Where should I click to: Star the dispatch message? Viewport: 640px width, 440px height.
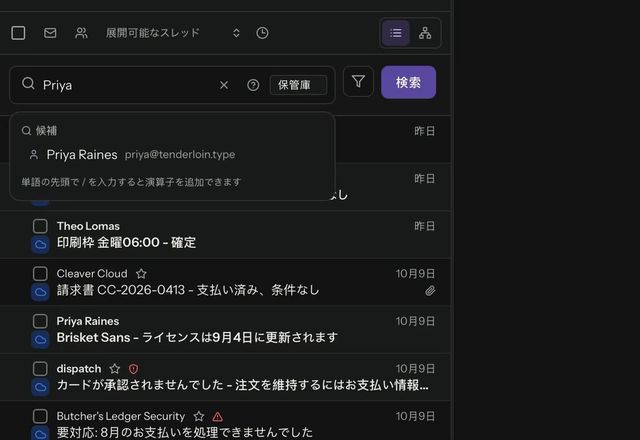coord(115,369)
